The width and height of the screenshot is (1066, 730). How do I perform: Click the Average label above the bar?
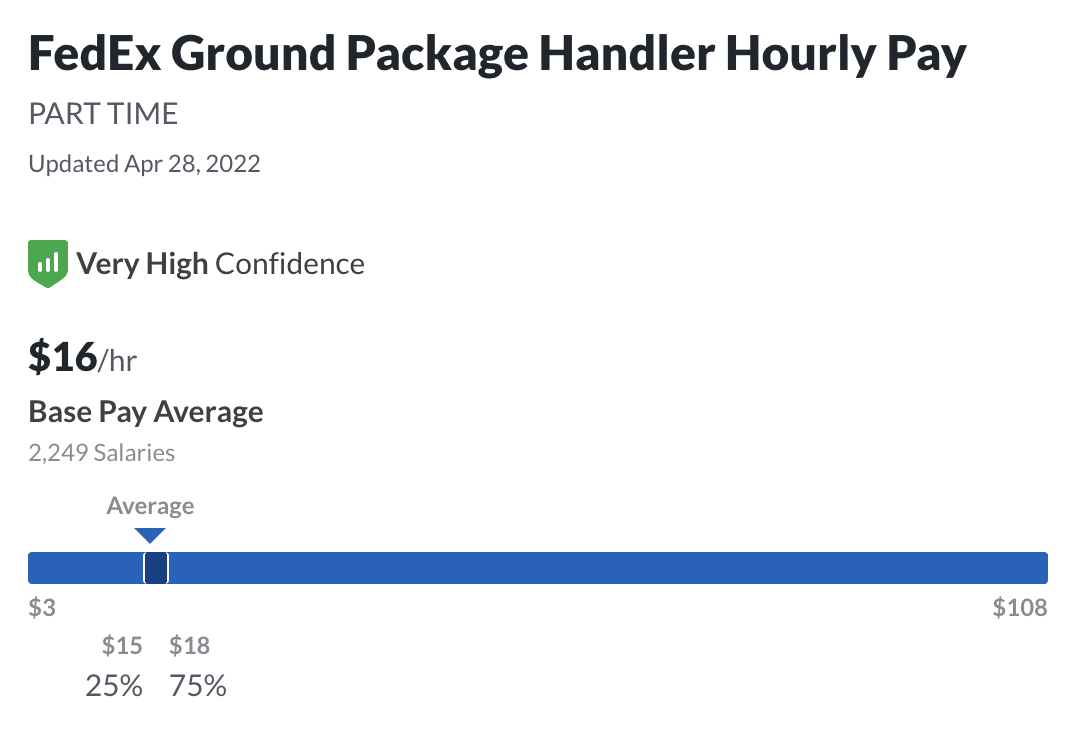150,505
